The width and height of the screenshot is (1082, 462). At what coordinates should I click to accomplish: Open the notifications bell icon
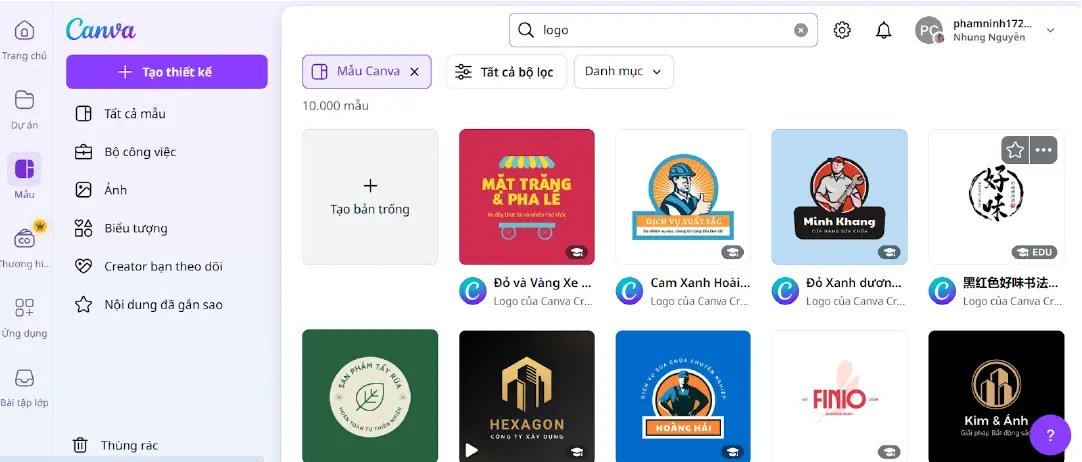coord(883,30)
